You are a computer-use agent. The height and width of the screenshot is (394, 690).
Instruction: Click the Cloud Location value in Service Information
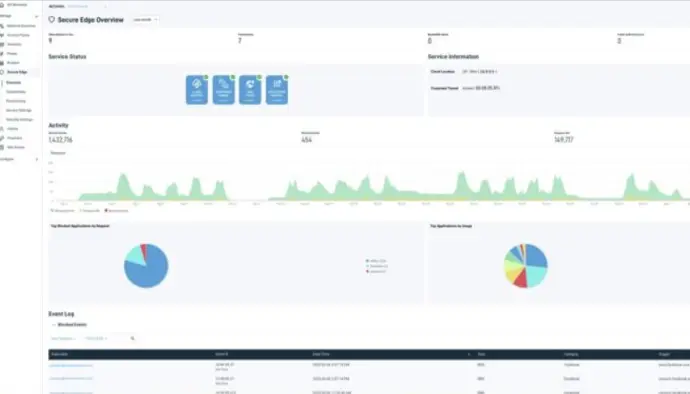coord(480,71)
